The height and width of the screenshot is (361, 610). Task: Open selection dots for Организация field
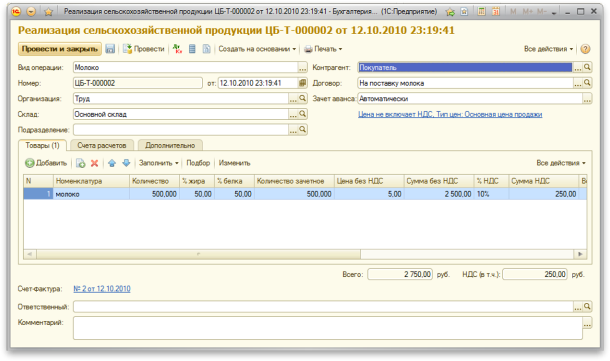tap(293, 99)
